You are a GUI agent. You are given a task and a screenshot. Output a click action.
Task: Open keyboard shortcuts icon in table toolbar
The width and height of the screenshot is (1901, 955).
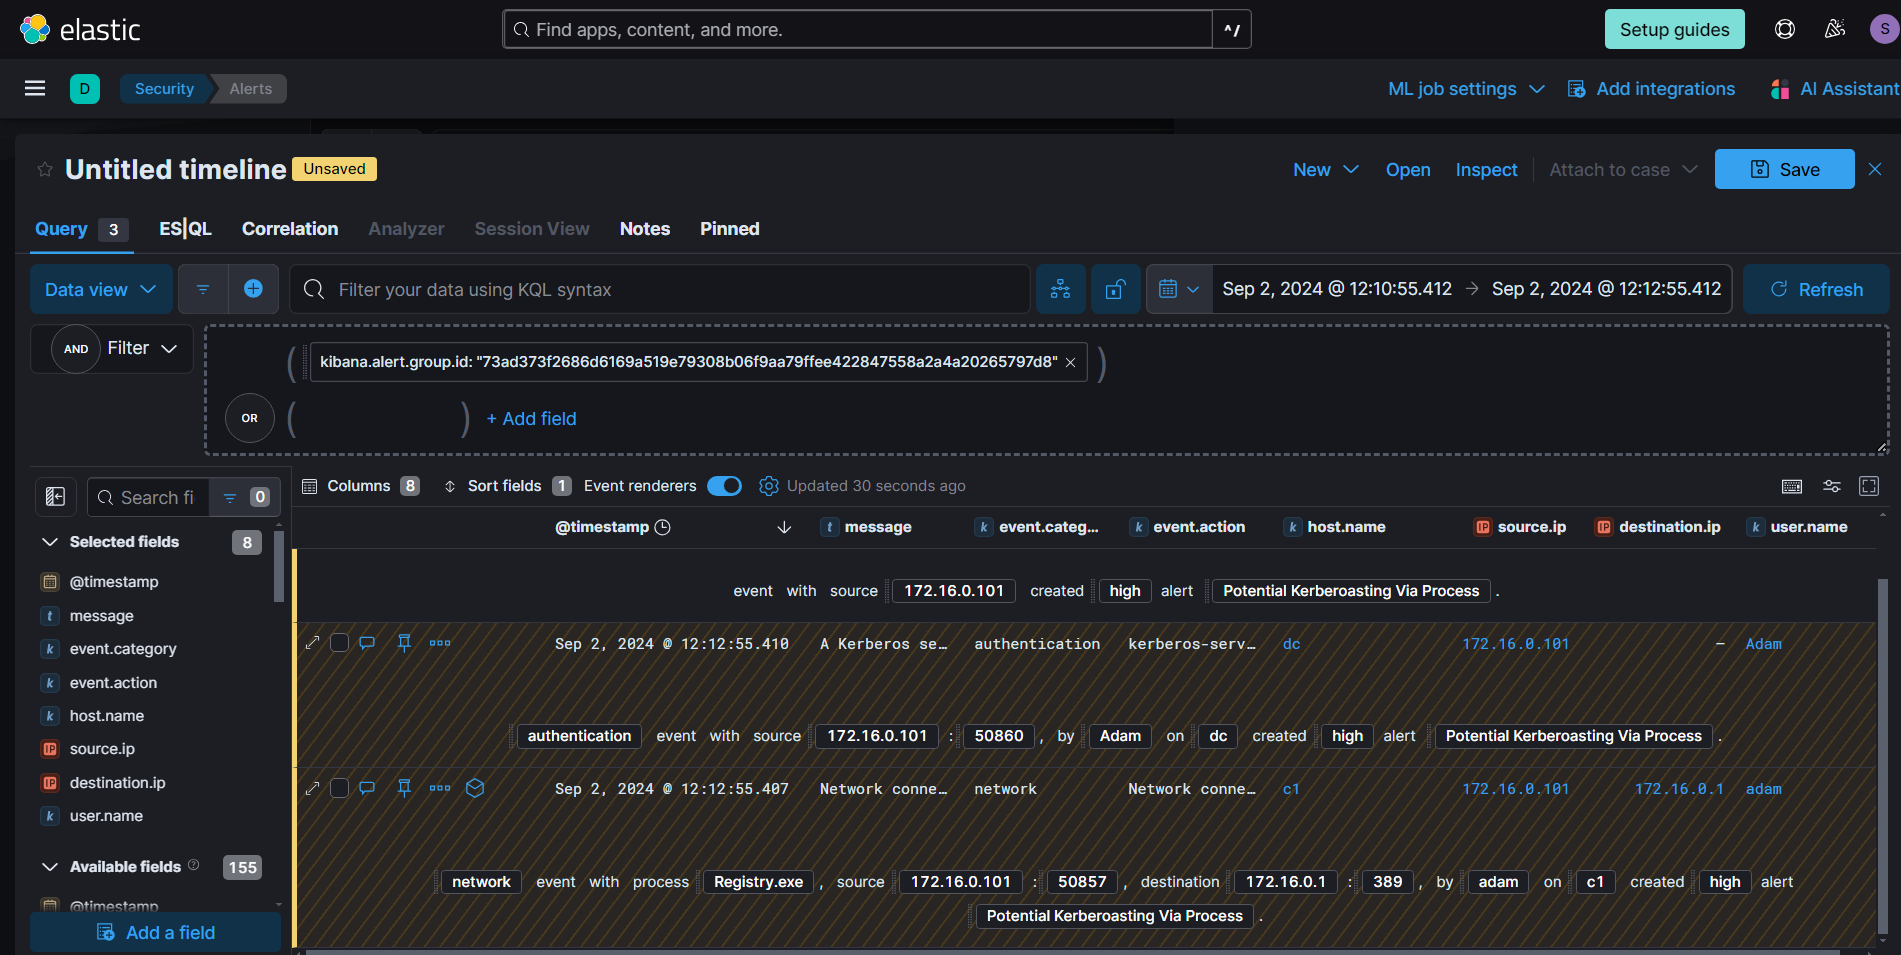(1792, 486)
